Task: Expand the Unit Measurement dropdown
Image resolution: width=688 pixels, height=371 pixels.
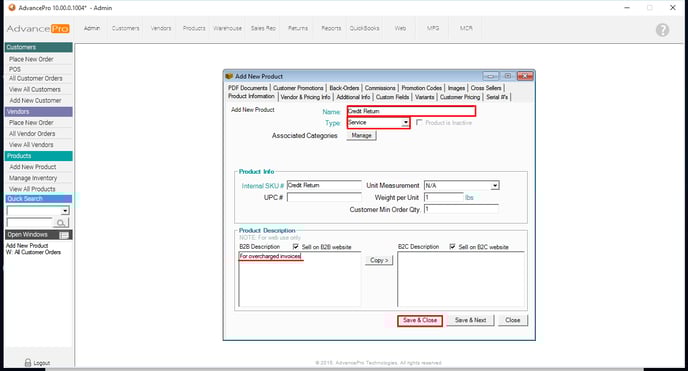Action: pos(495,186)
